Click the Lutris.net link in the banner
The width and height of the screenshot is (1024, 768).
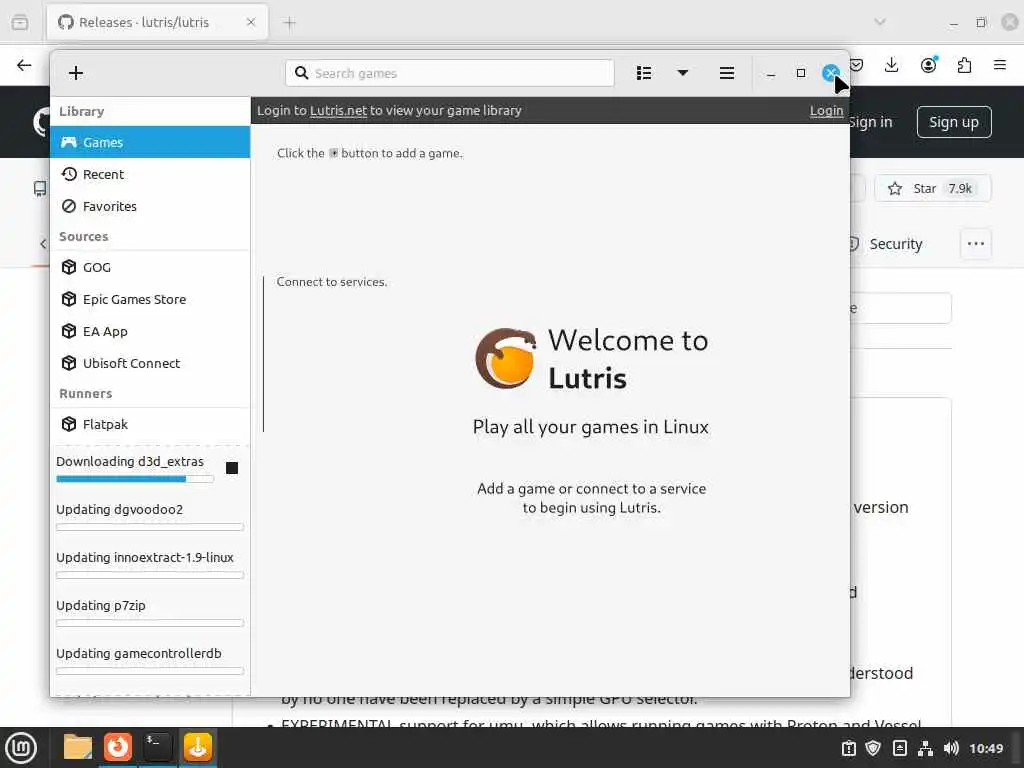(x=338, y=110)
